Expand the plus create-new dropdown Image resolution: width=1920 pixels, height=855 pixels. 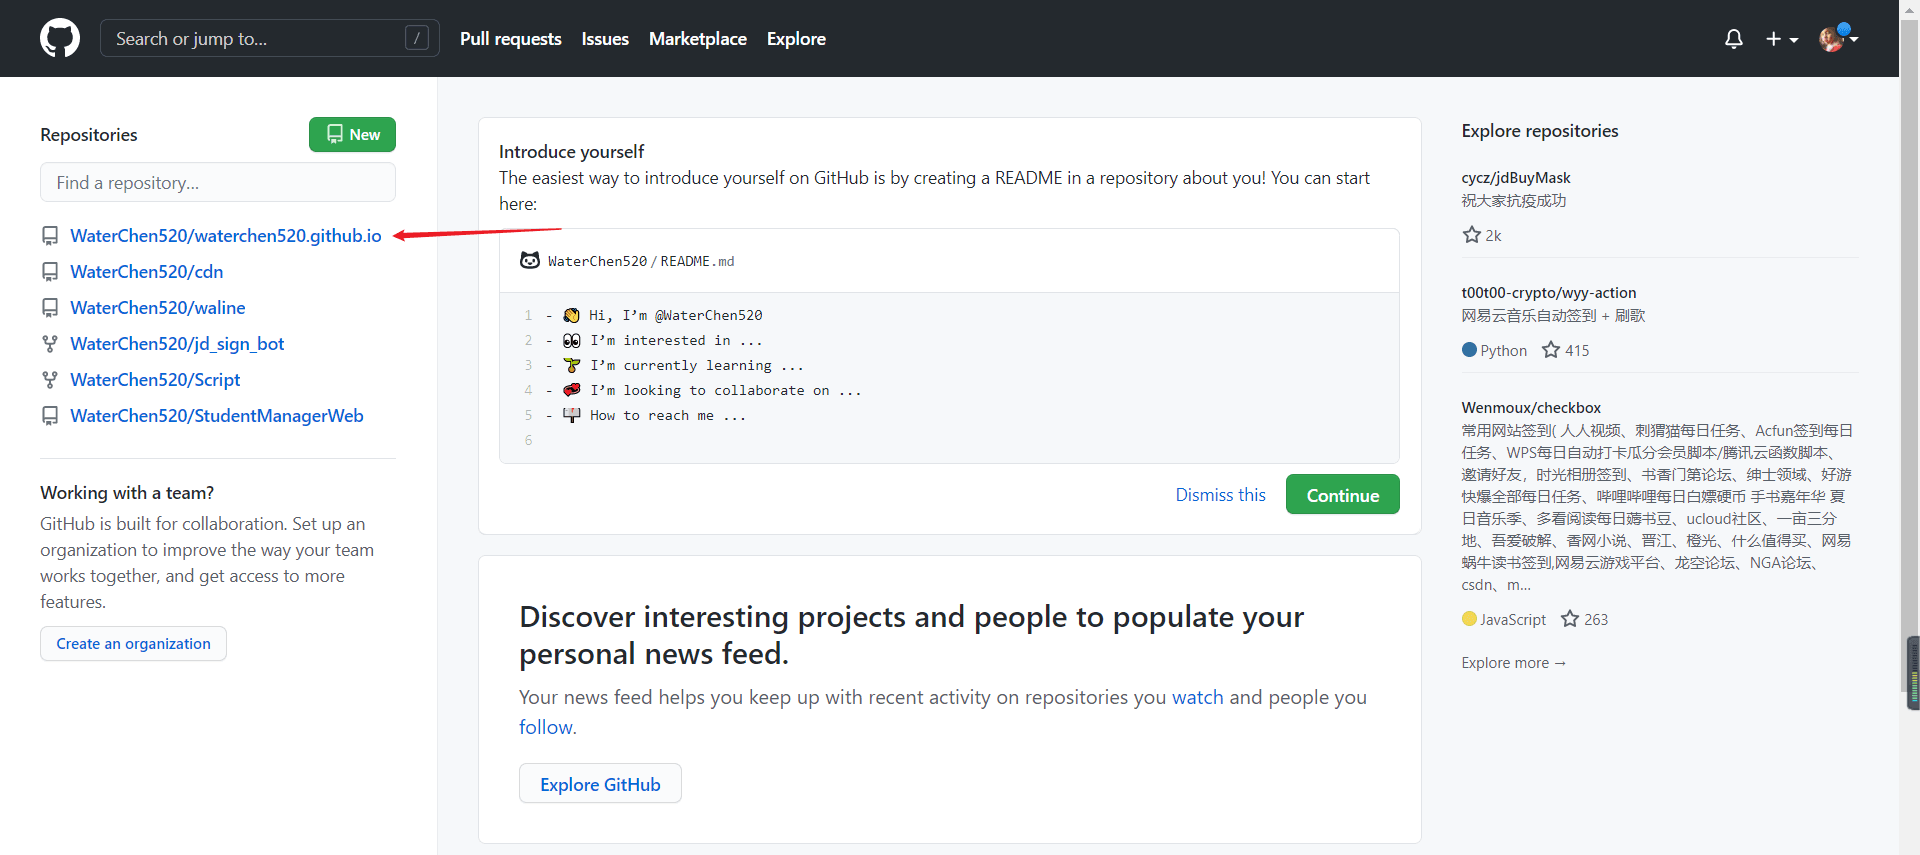1781,38
